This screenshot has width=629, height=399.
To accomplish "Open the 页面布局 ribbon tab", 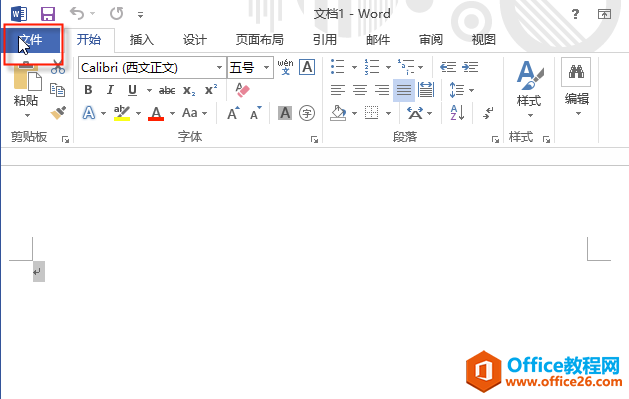I will click(260, 40).
